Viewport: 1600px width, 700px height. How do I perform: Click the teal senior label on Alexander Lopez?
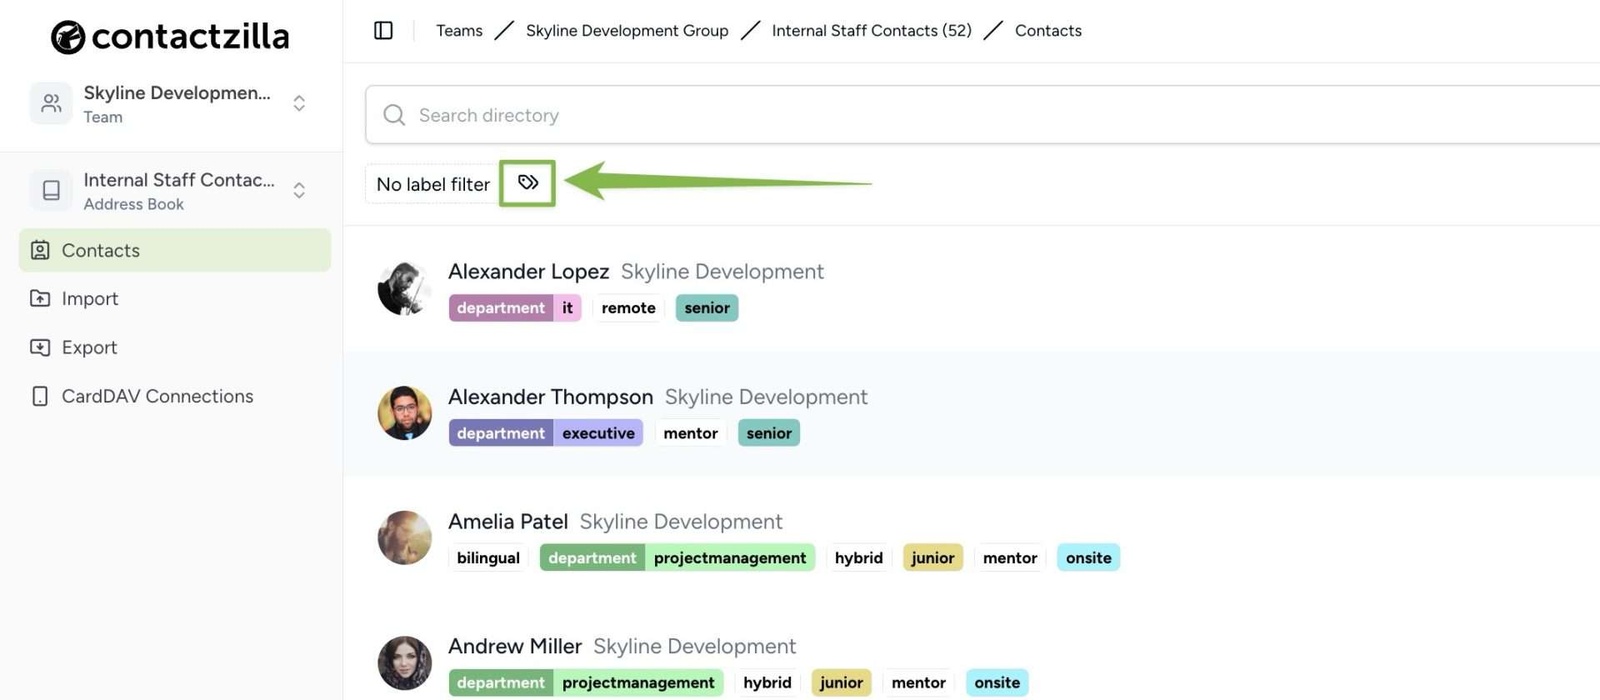tap(707, 308)
